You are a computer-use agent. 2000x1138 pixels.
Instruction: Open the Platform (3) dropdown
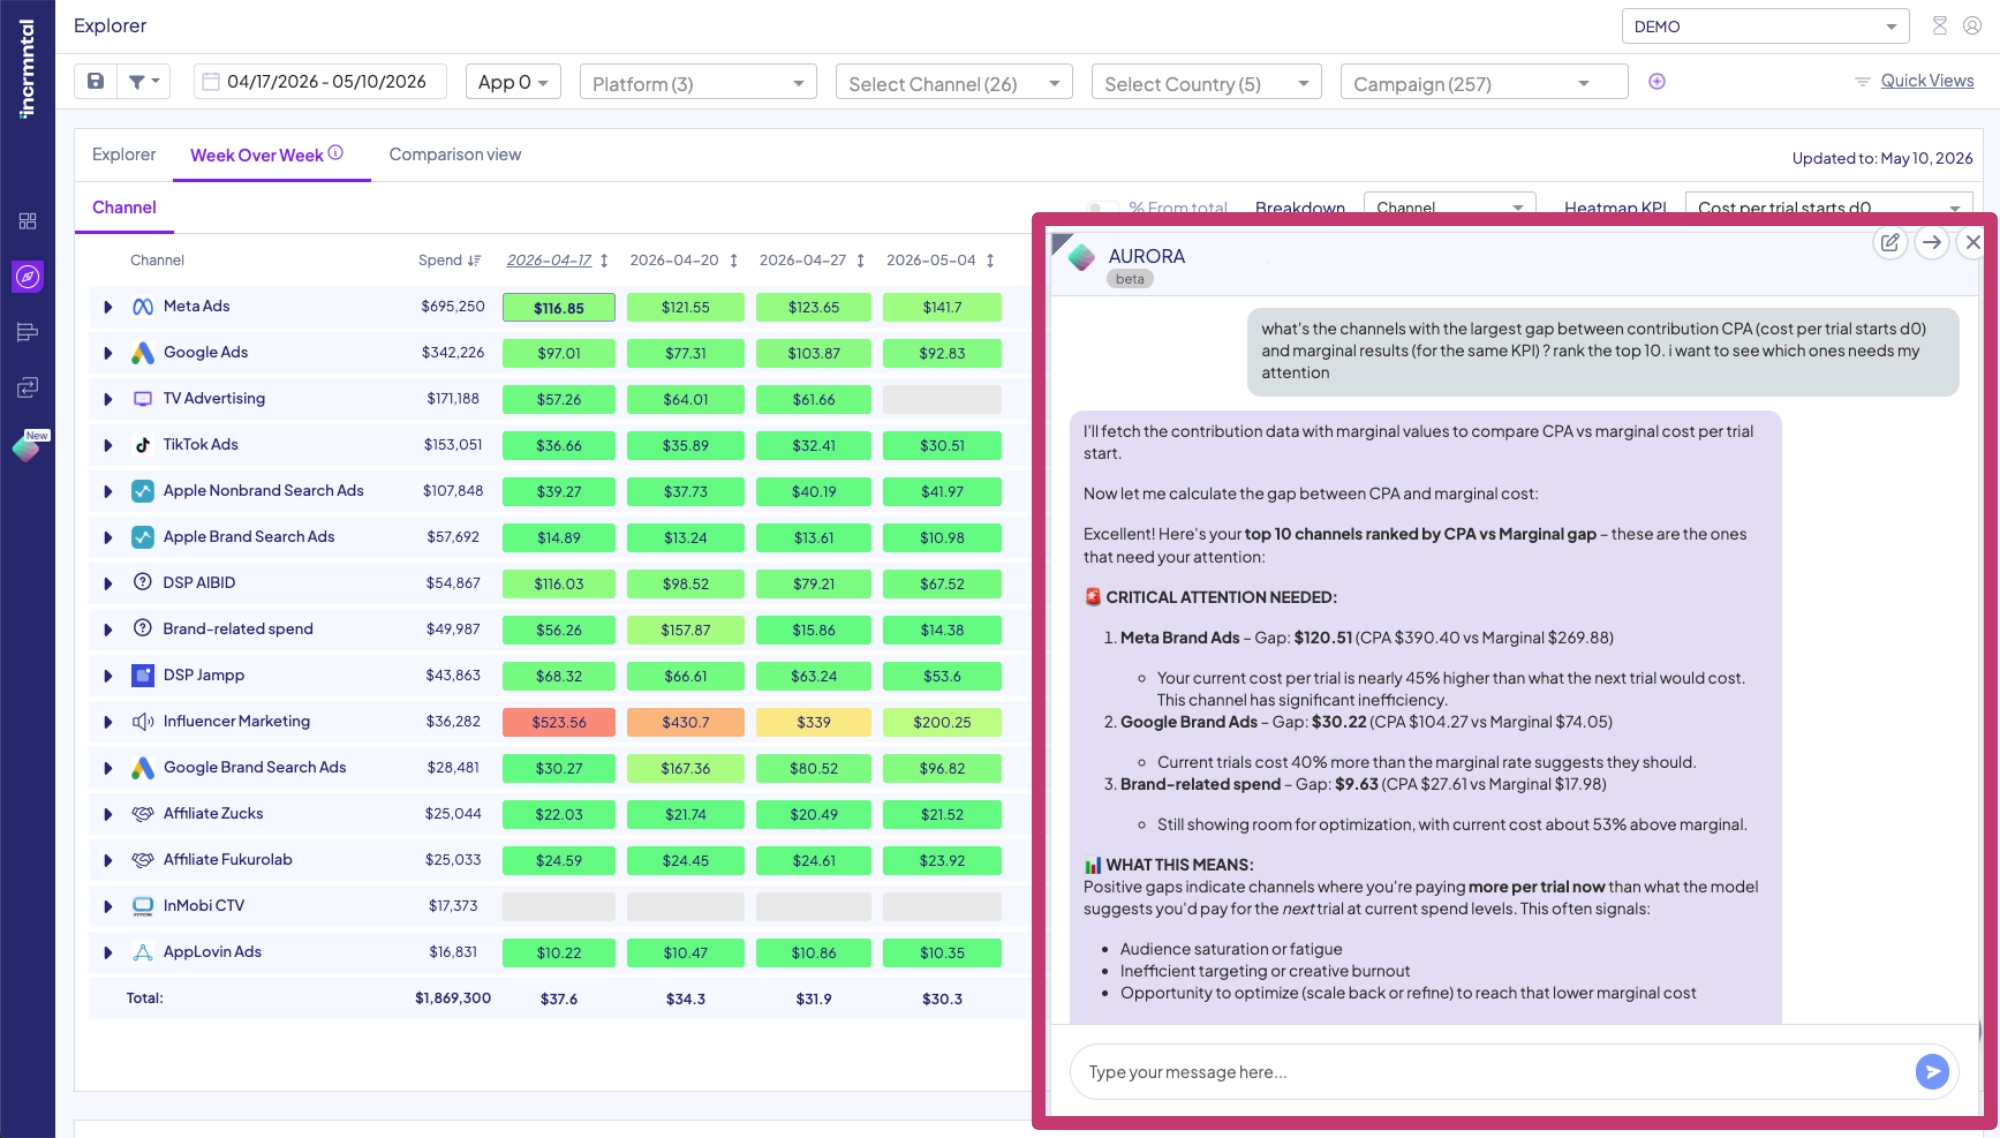point(698,82)
